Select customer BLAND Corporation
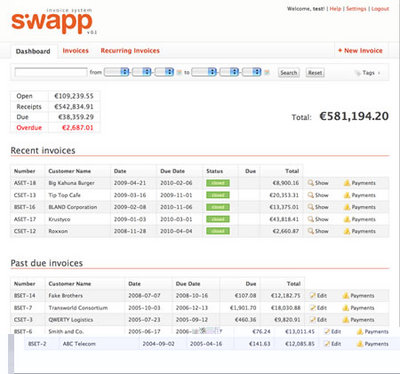Screen dimensions: 400x374 [x=73, y=207]
